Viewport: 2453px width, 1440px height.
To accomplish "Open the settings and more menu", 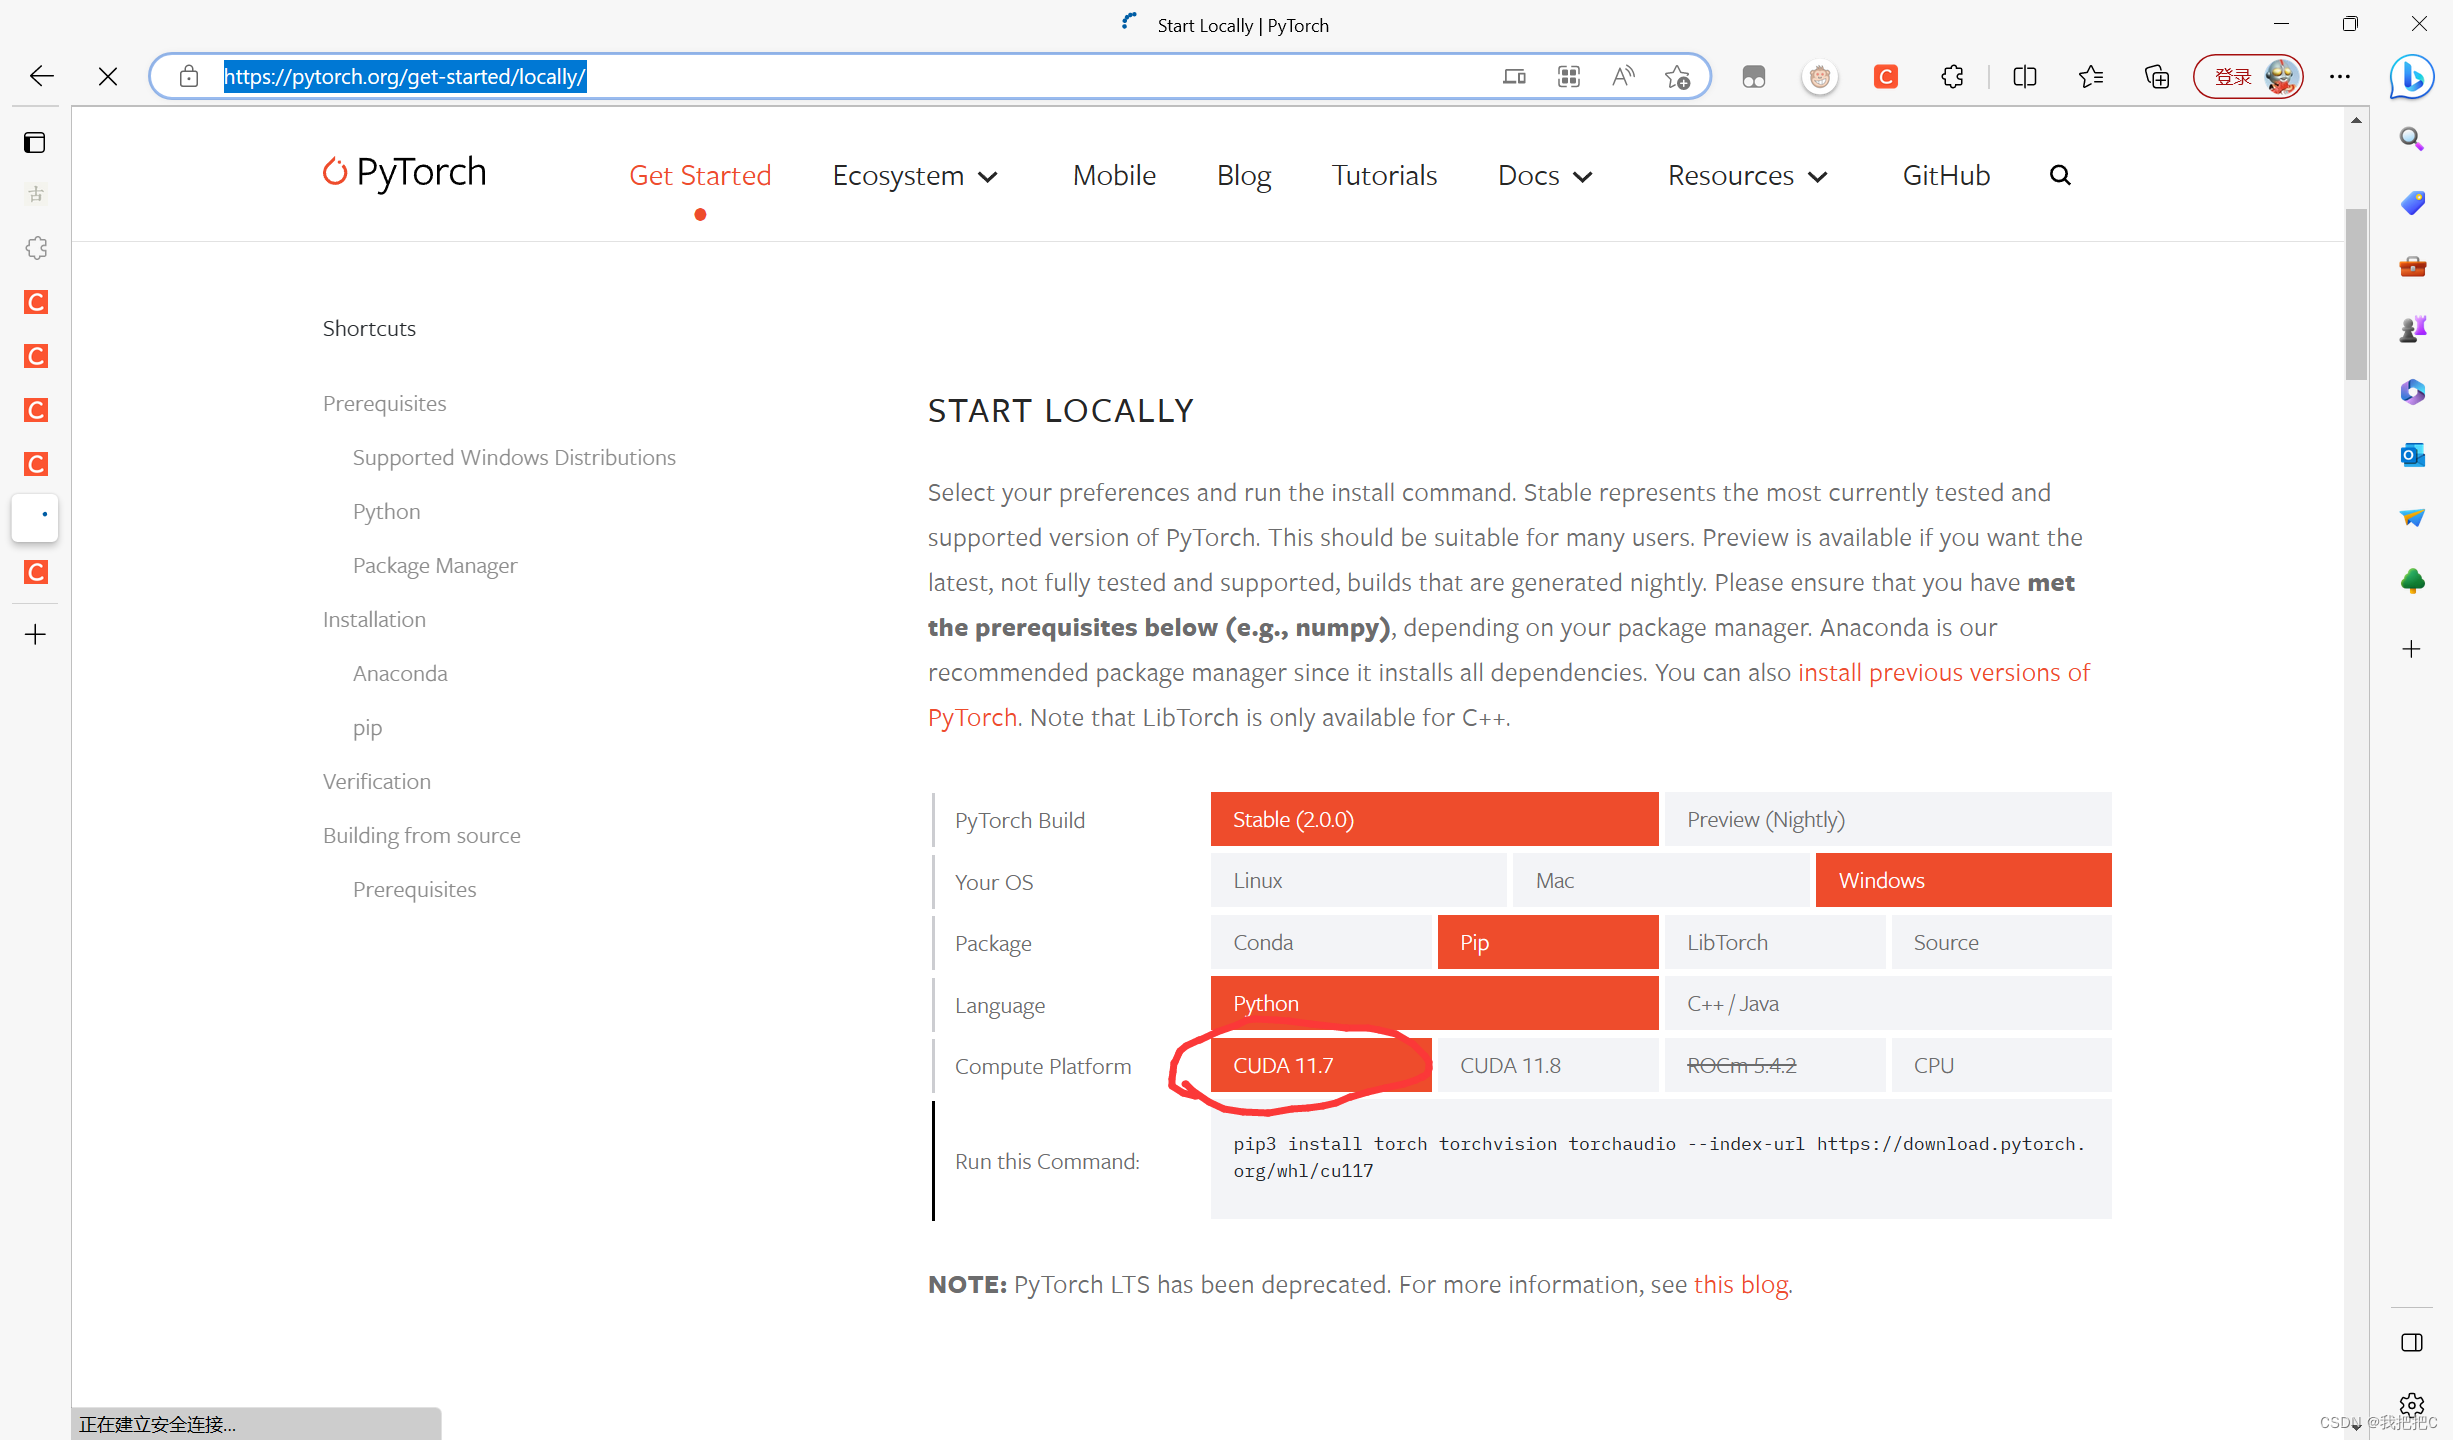I will [2340, 76].
